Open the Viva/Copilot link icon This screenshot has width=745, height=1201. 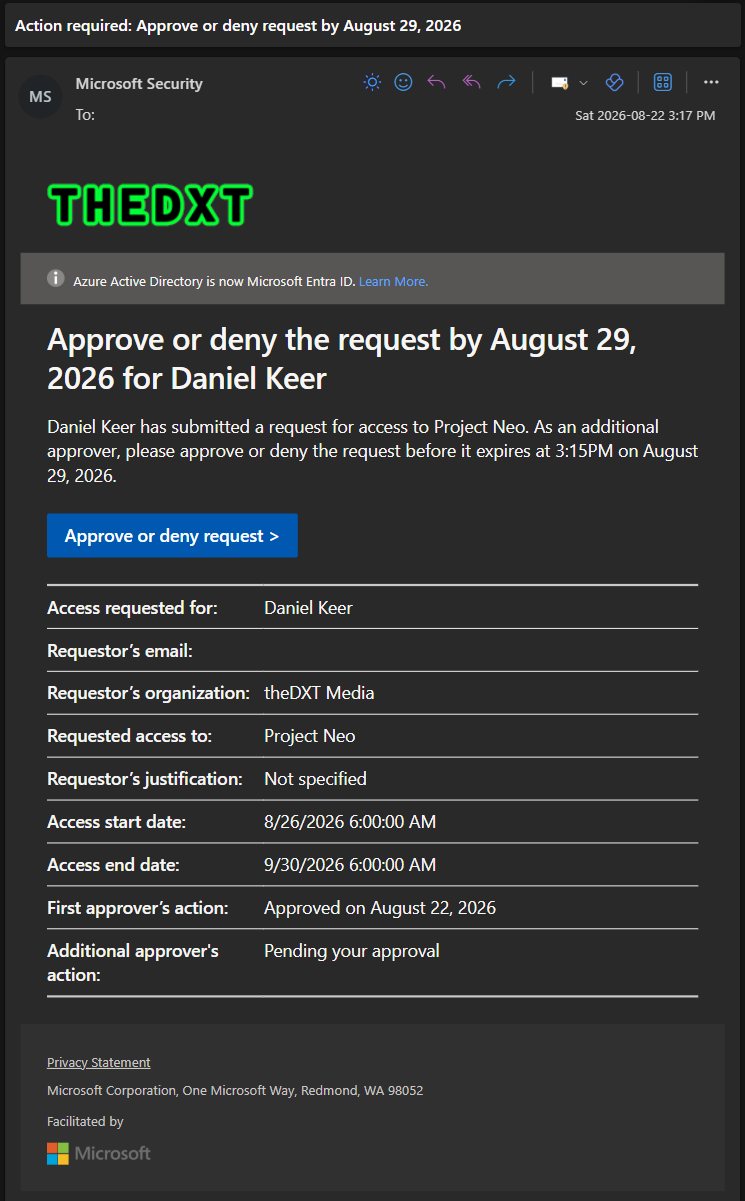pyautogui.click(x=615, y=82)
